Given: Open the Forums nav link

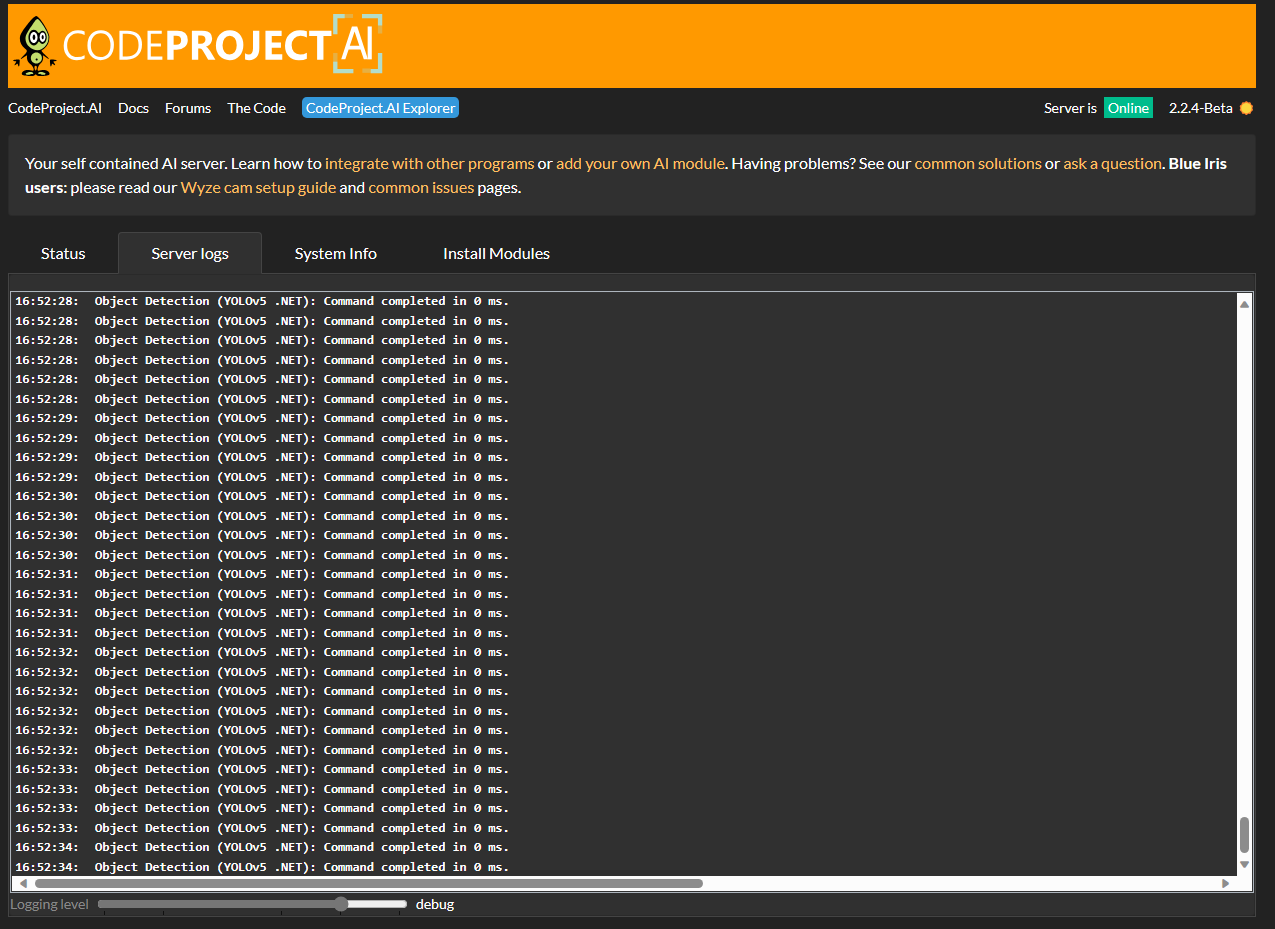Looking at the screenshot, I should coord(188,108).
